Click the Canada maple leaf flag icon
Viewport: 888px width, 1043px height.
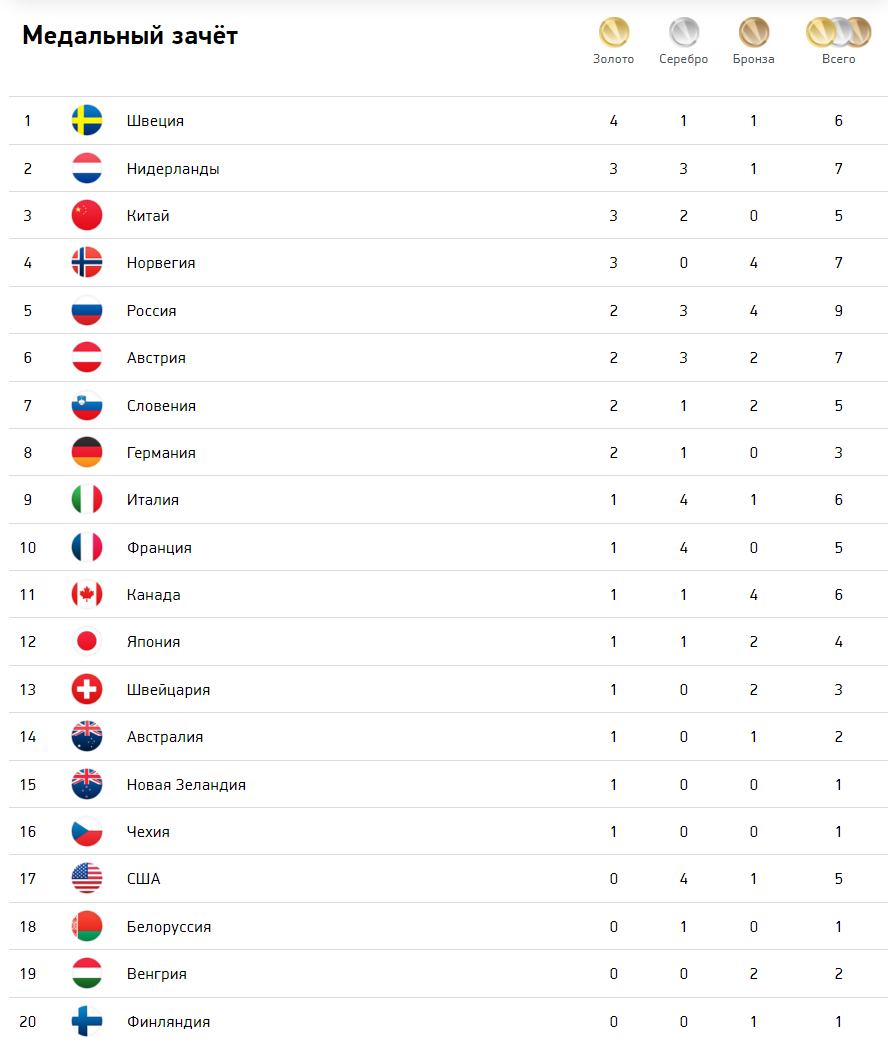87,595
